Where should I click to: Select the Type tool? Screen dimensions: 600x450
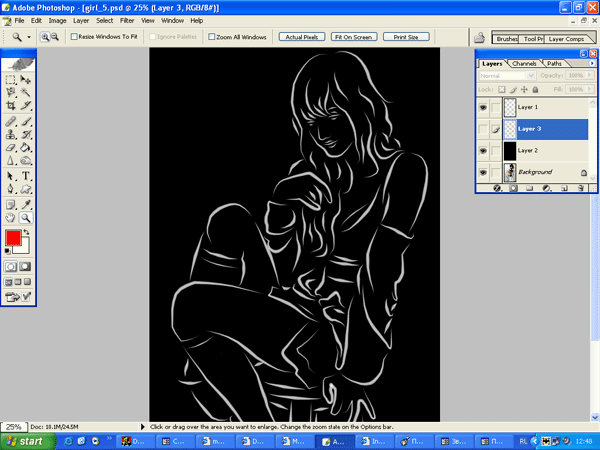coord(26,176)
